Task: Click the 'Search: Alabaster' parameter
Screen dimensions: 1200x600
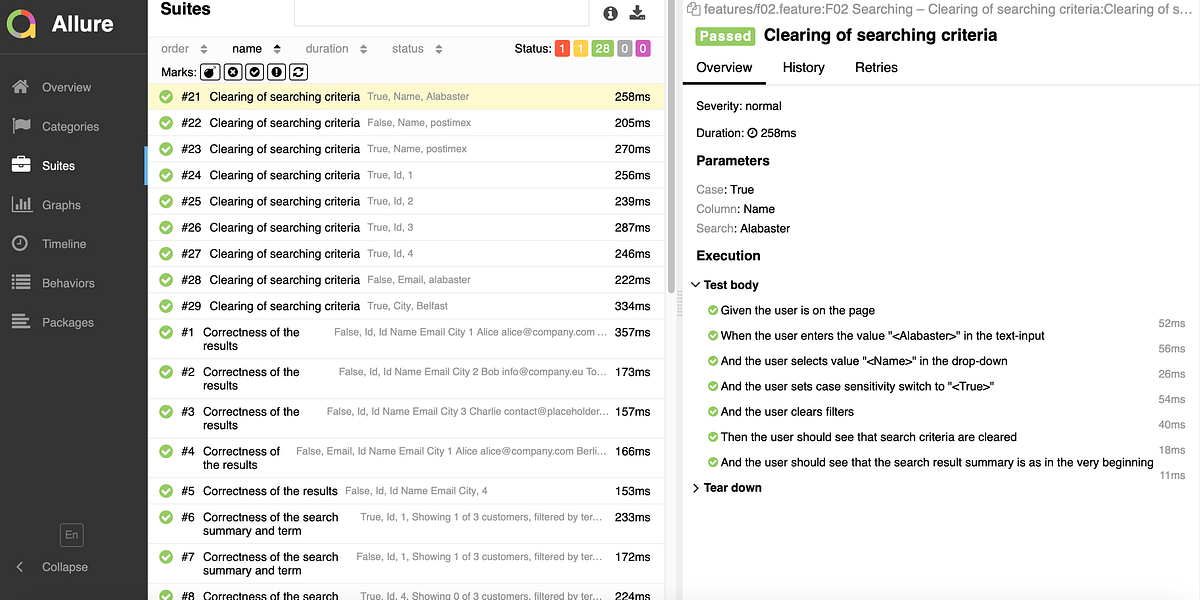Action: pyautogui.click(x=743, y=229)
